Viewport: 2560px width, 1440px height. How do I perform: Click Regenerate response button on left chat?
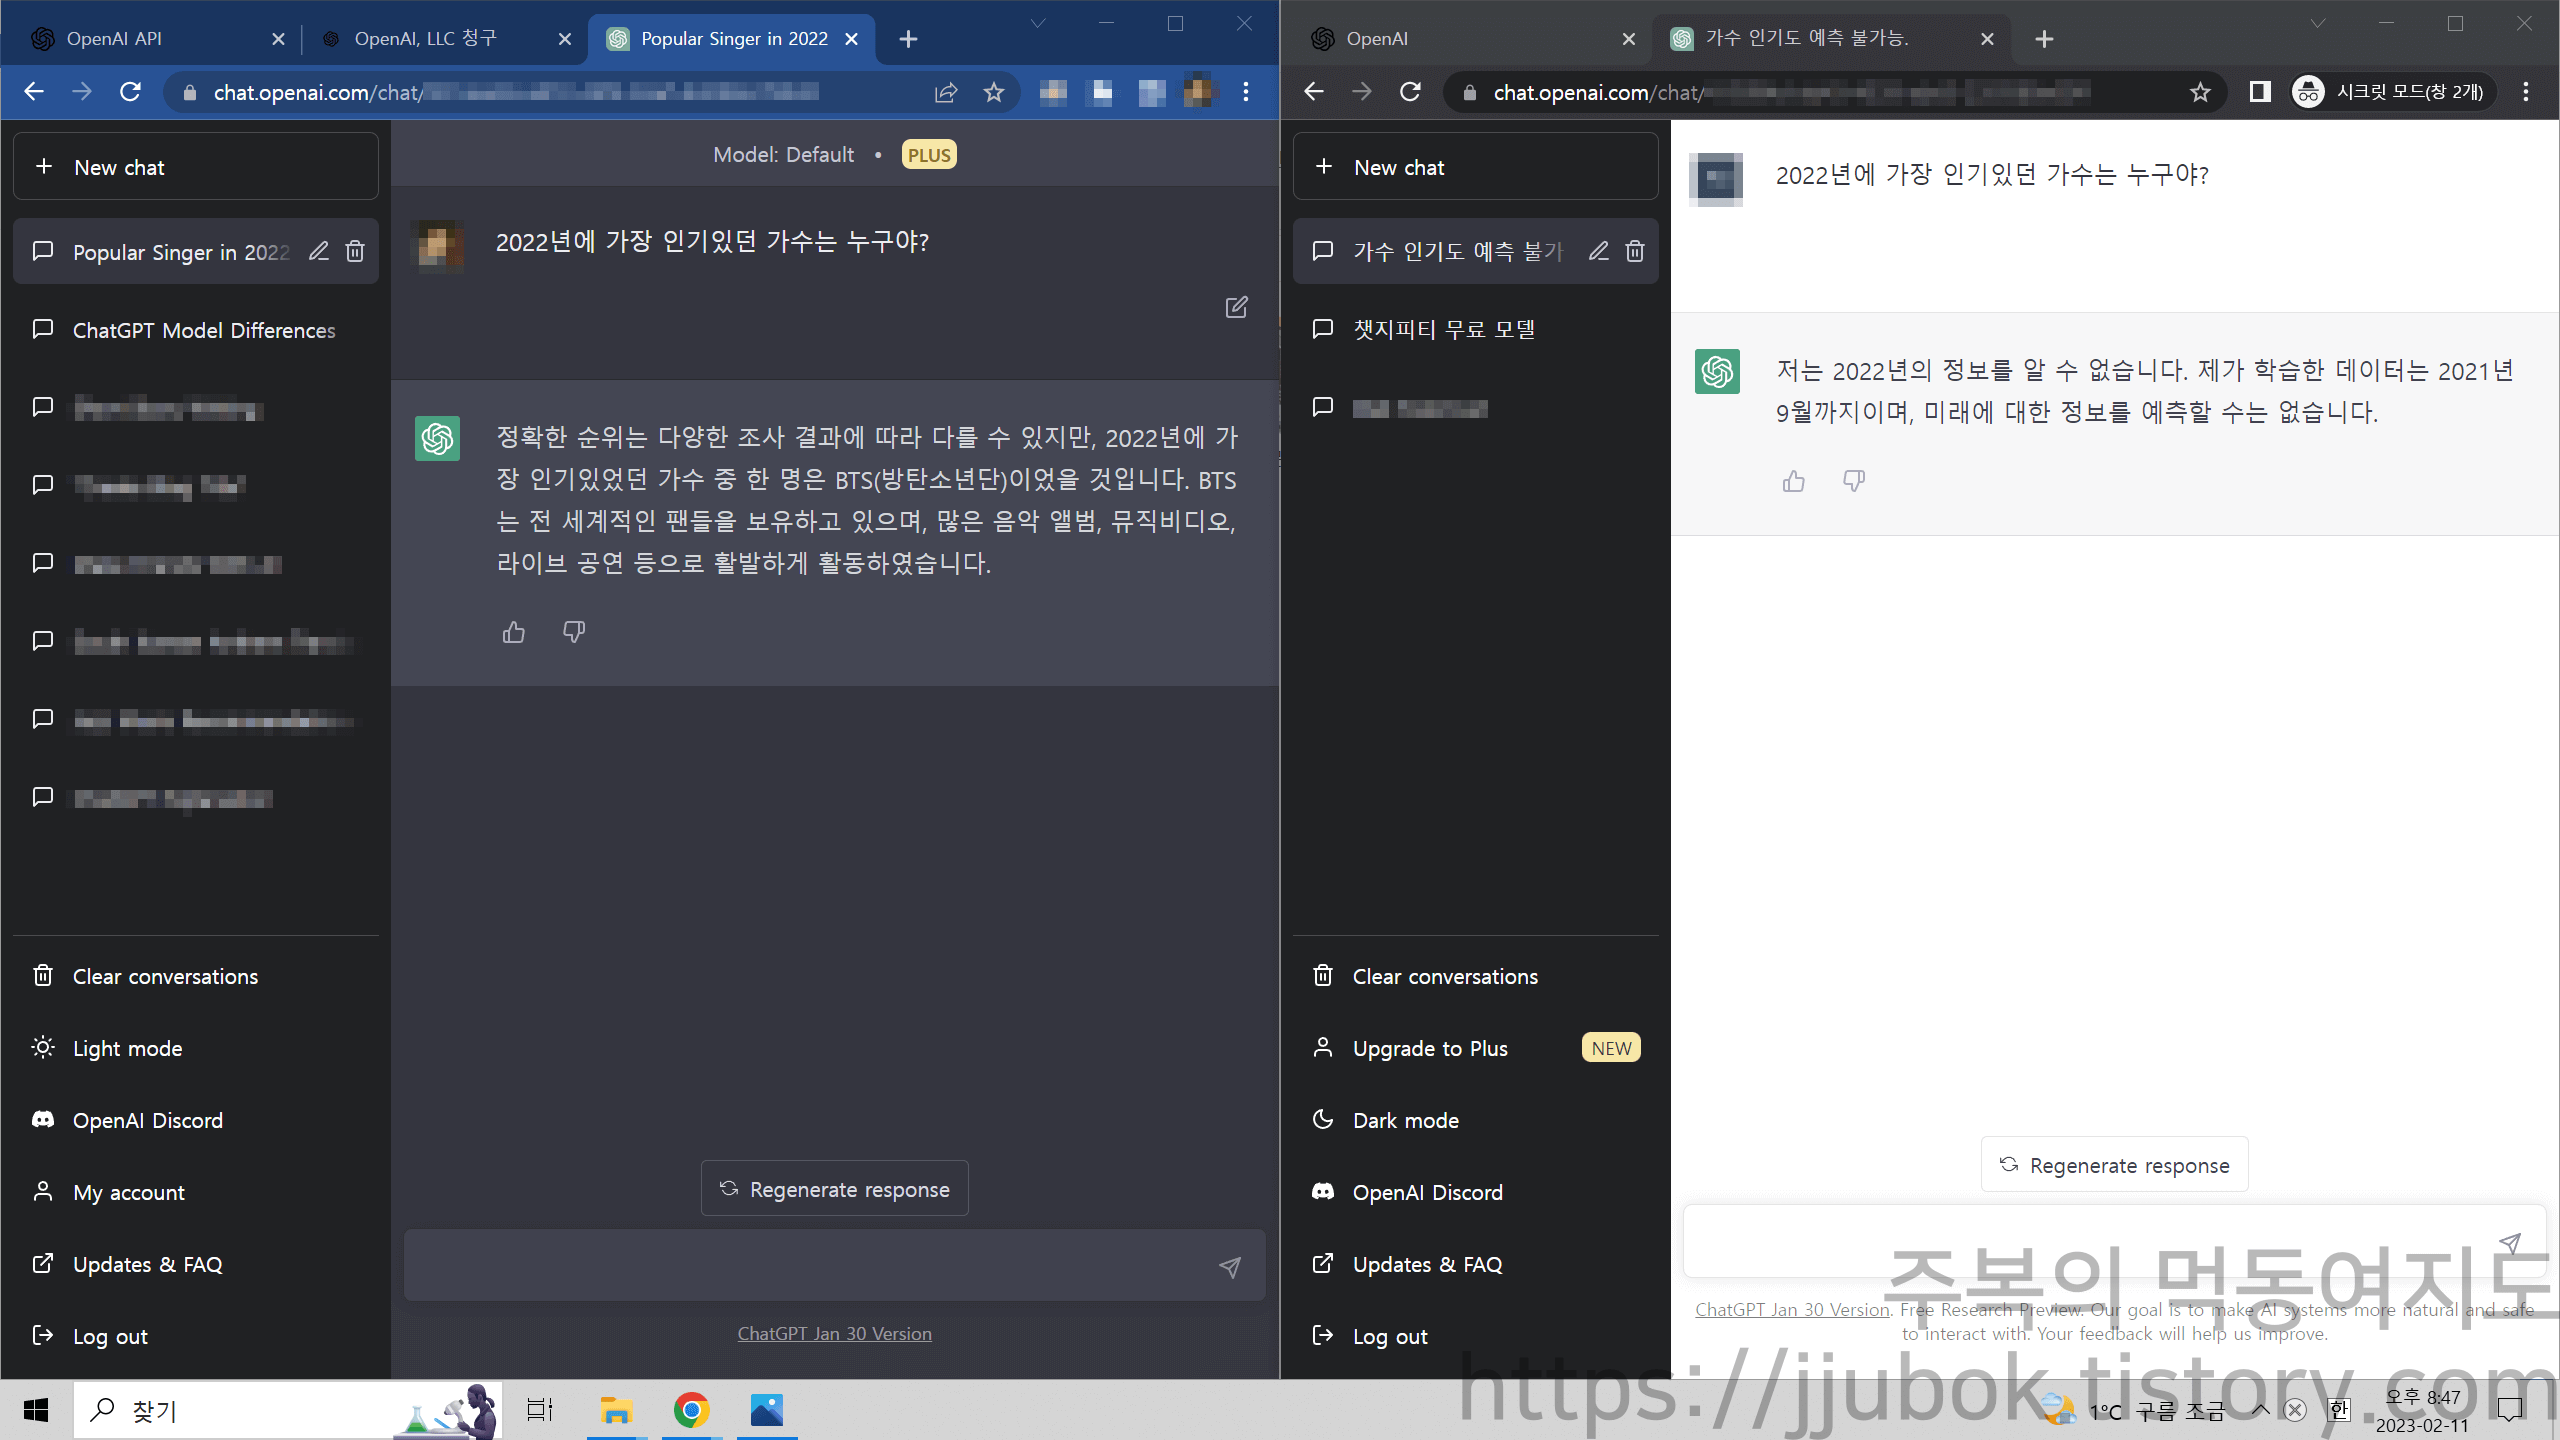835,1189
